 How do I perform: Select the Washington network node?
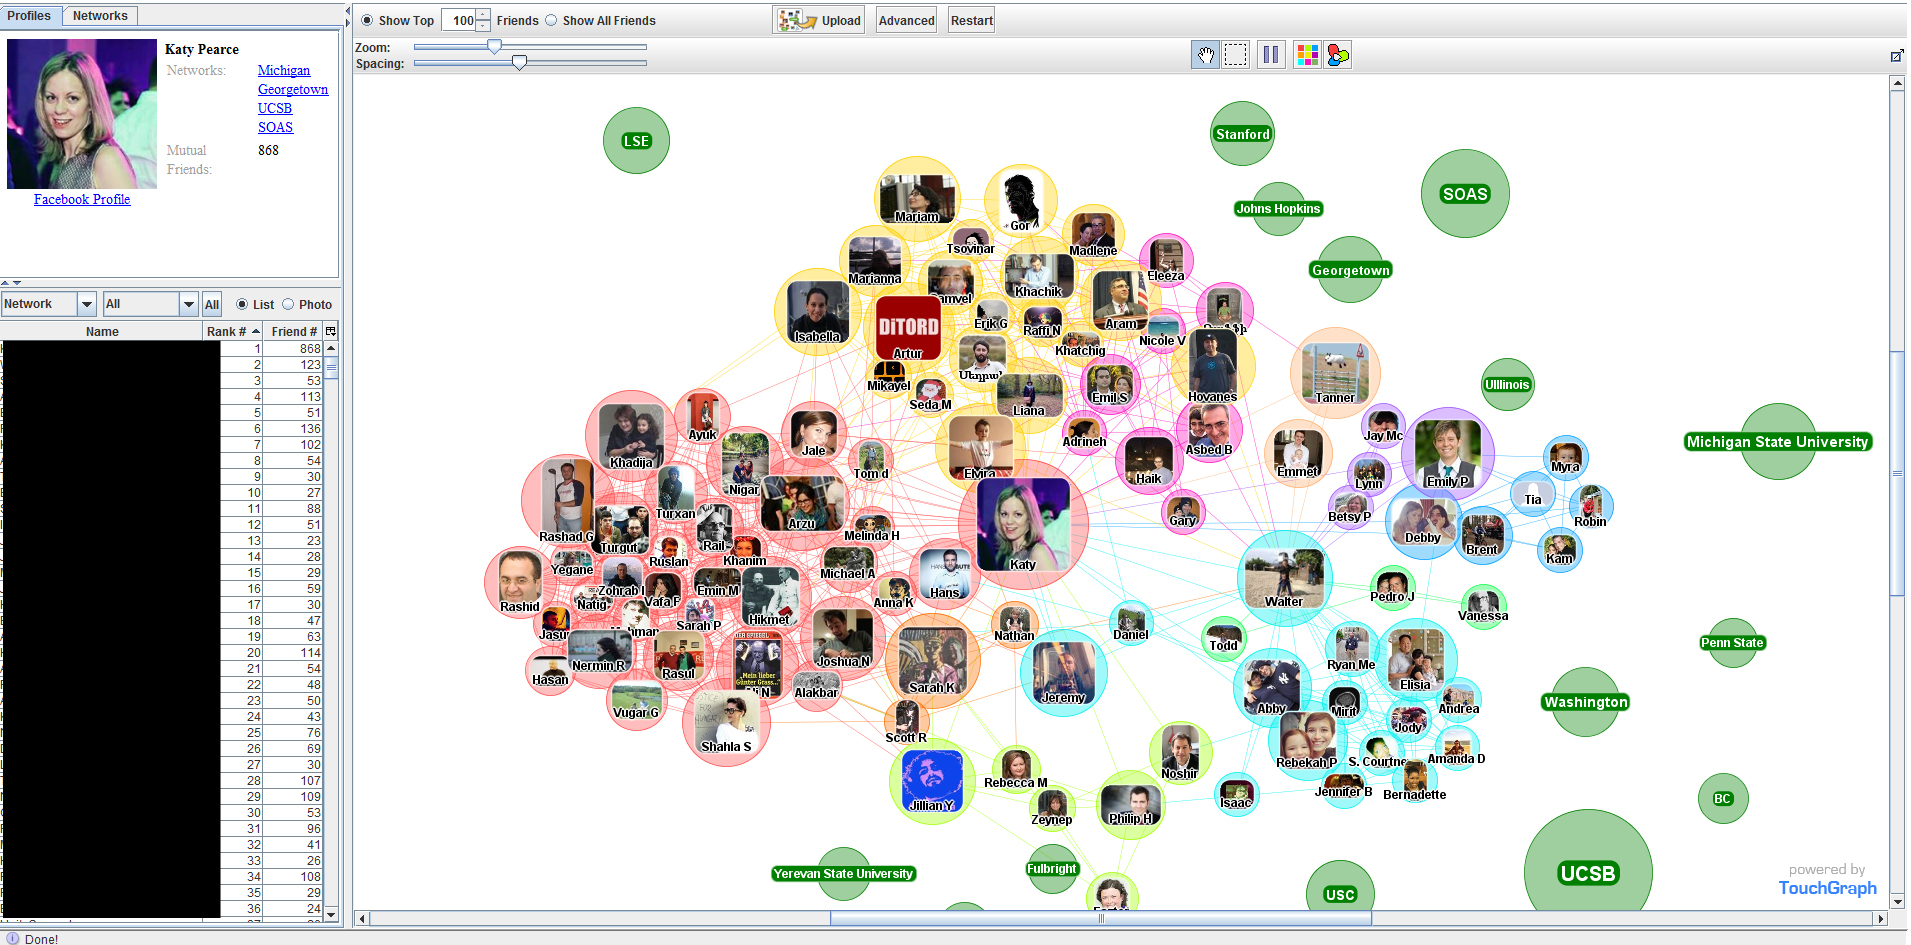(1585, 702)
